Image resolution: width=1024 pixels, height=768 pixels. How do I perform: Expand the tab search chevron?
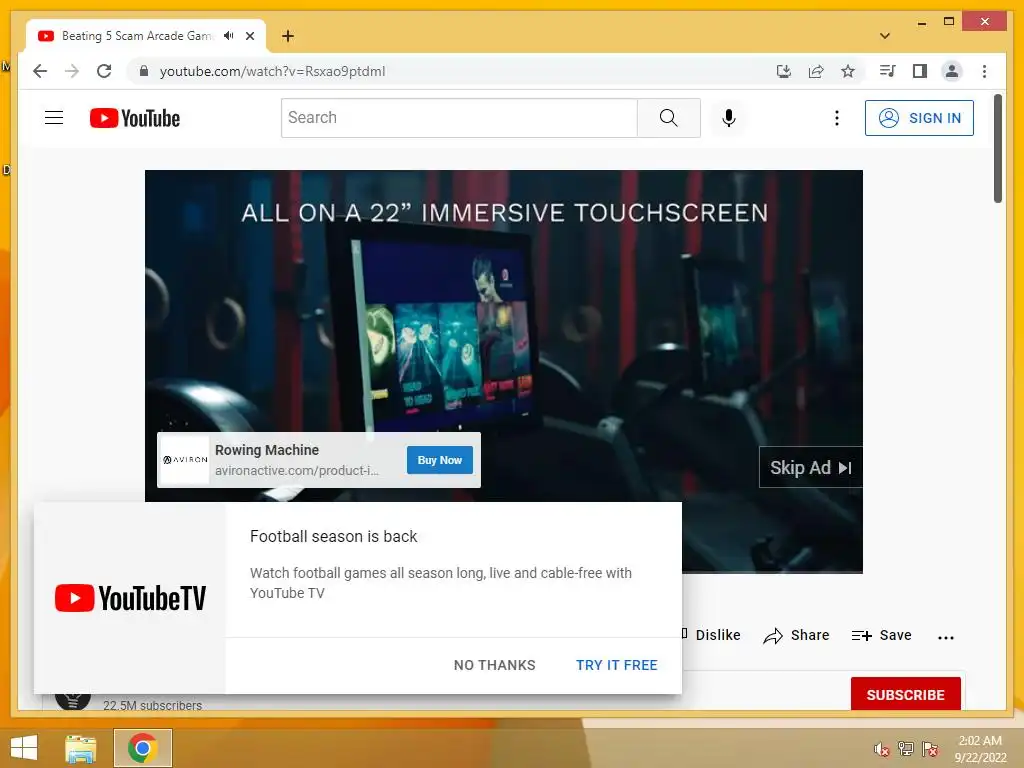coord(885,36)
